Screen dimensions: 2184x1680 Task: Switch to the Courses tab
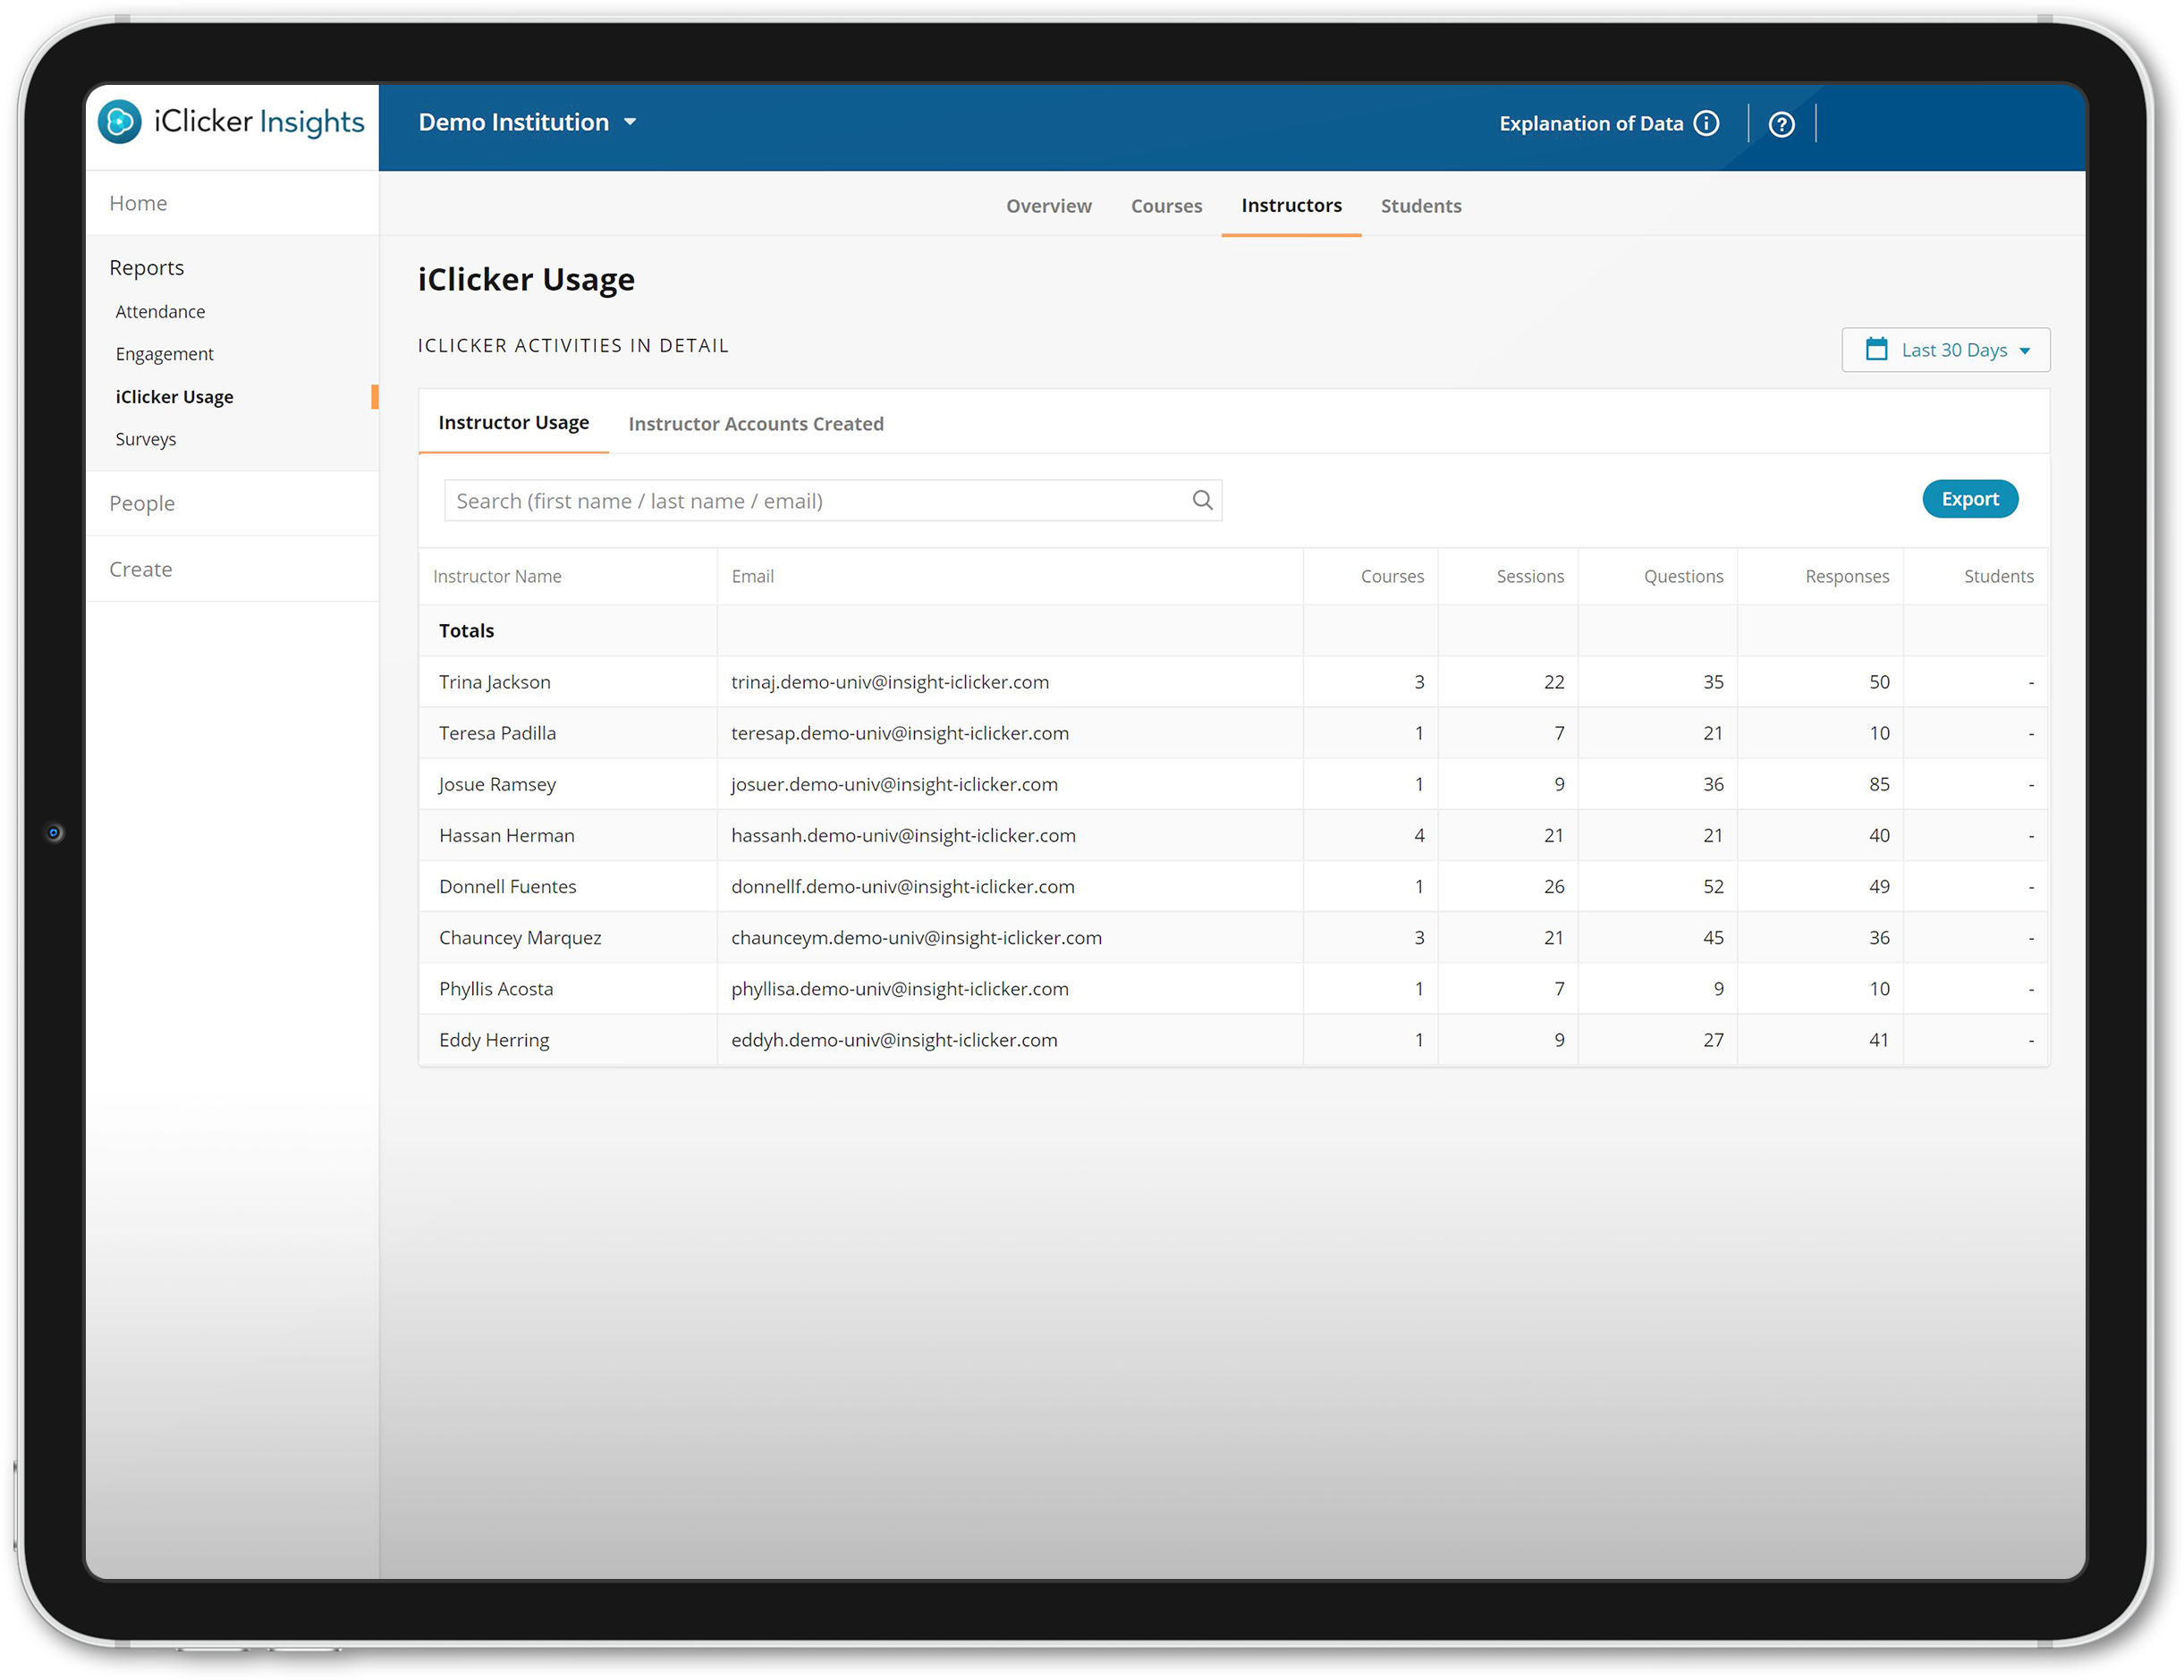[x=1166, y=206]
